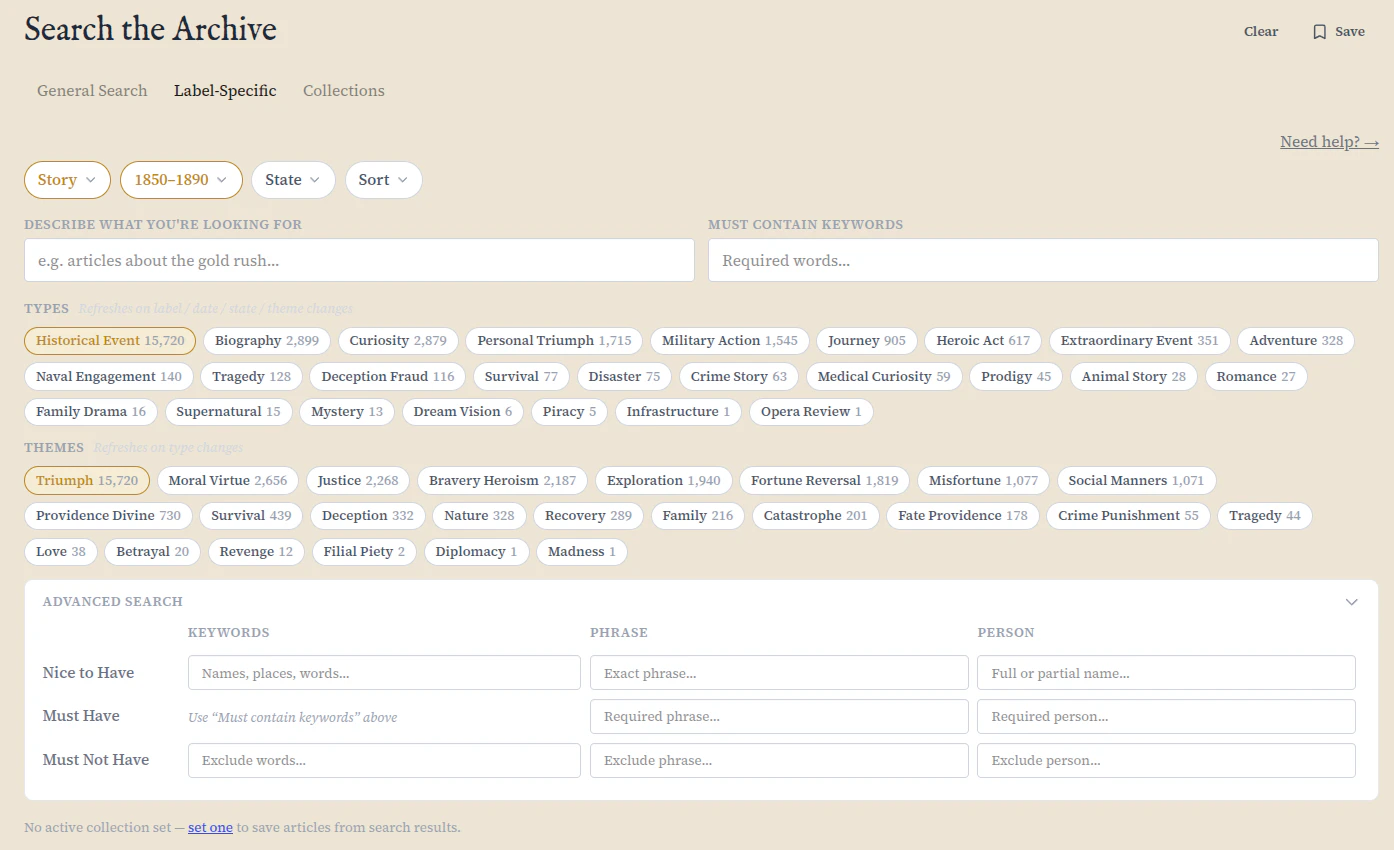Choose the Mystery type chip
The image size is (1394, 850).
[x=347, y=412]
